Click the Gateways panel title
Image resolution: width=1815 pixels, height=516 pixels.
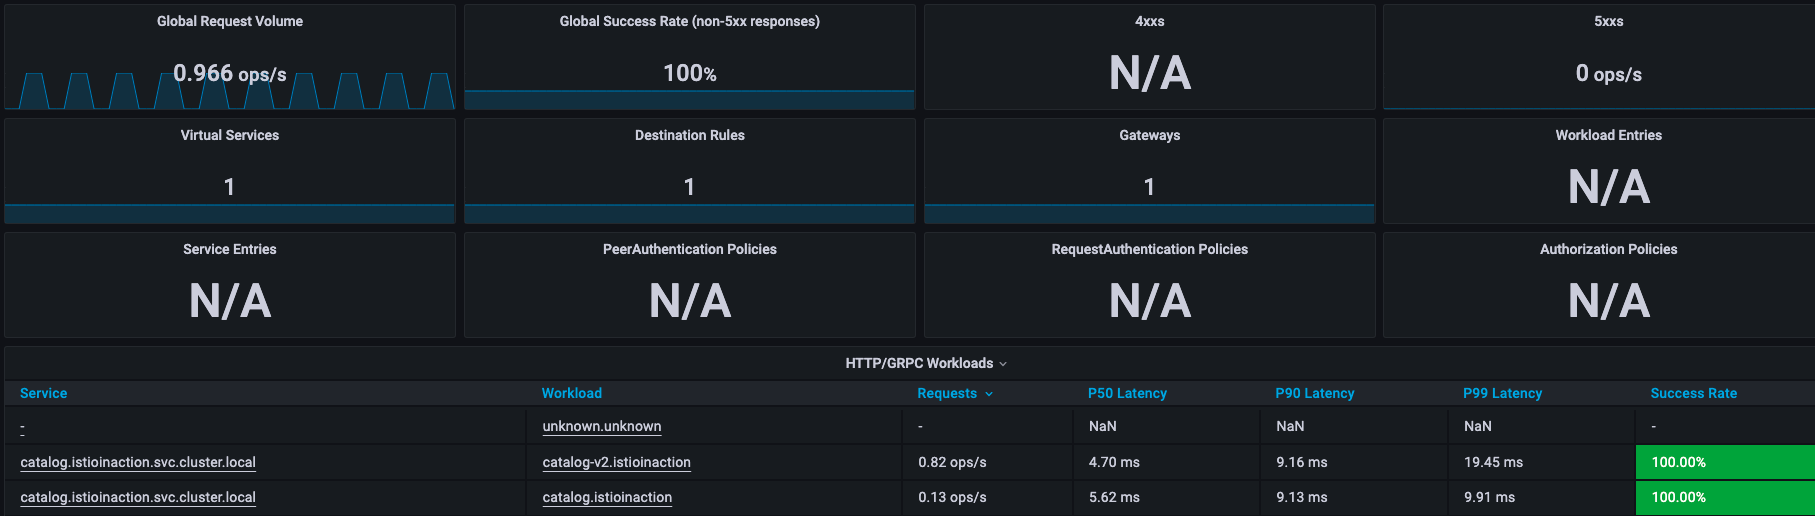click(x=1149, y=135)
